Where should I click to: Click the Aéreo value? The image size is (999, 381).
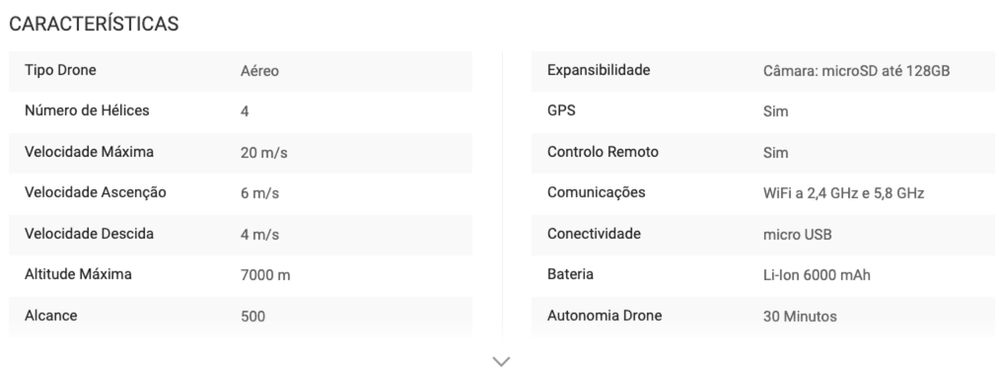pyautogui.click(x=259, y=71)
